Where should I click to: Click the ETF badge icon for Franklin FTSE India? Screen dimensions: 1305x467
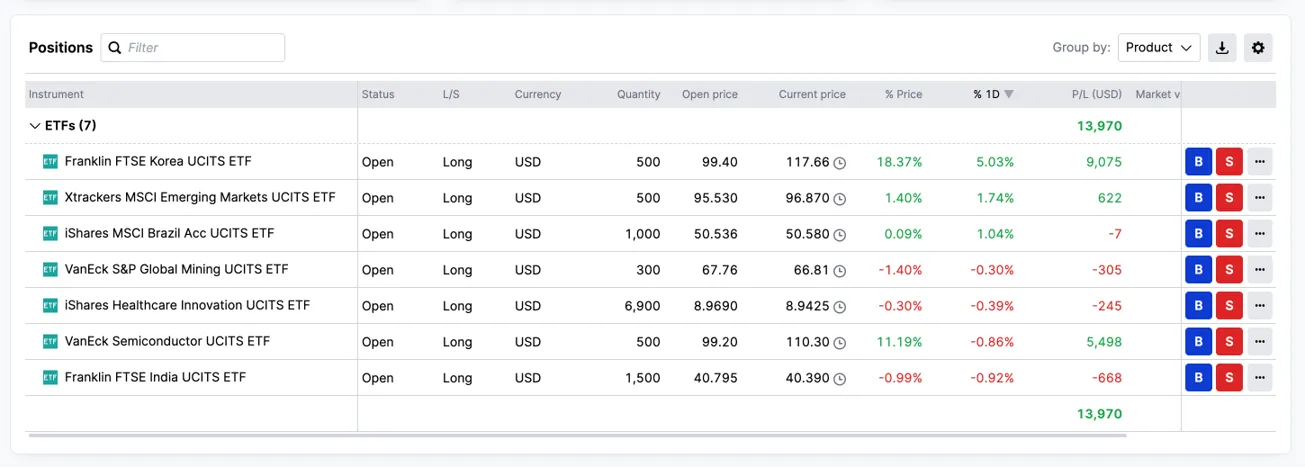(50, 378)
